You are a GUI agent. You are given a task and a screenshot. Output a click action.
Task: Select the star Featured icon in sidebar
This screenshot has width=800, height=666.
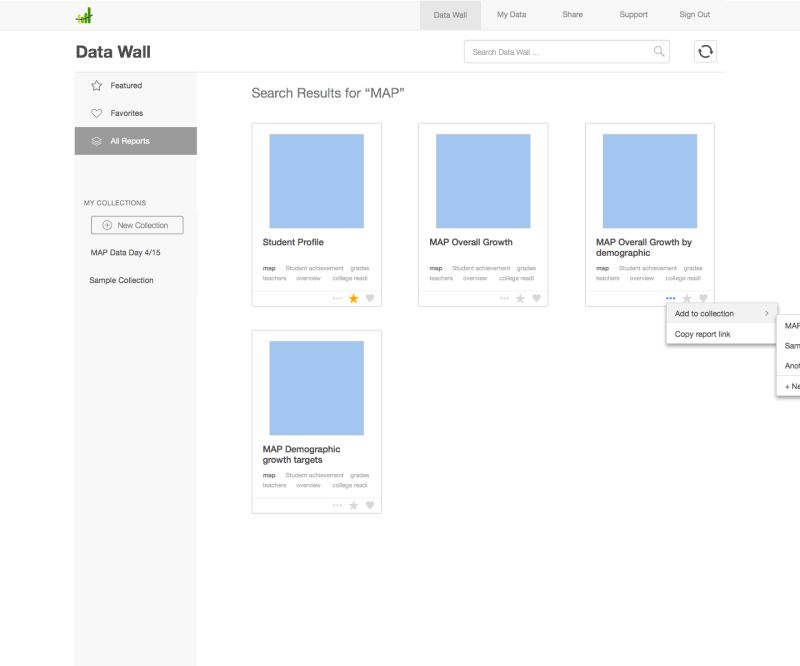(x=96, y=85)
